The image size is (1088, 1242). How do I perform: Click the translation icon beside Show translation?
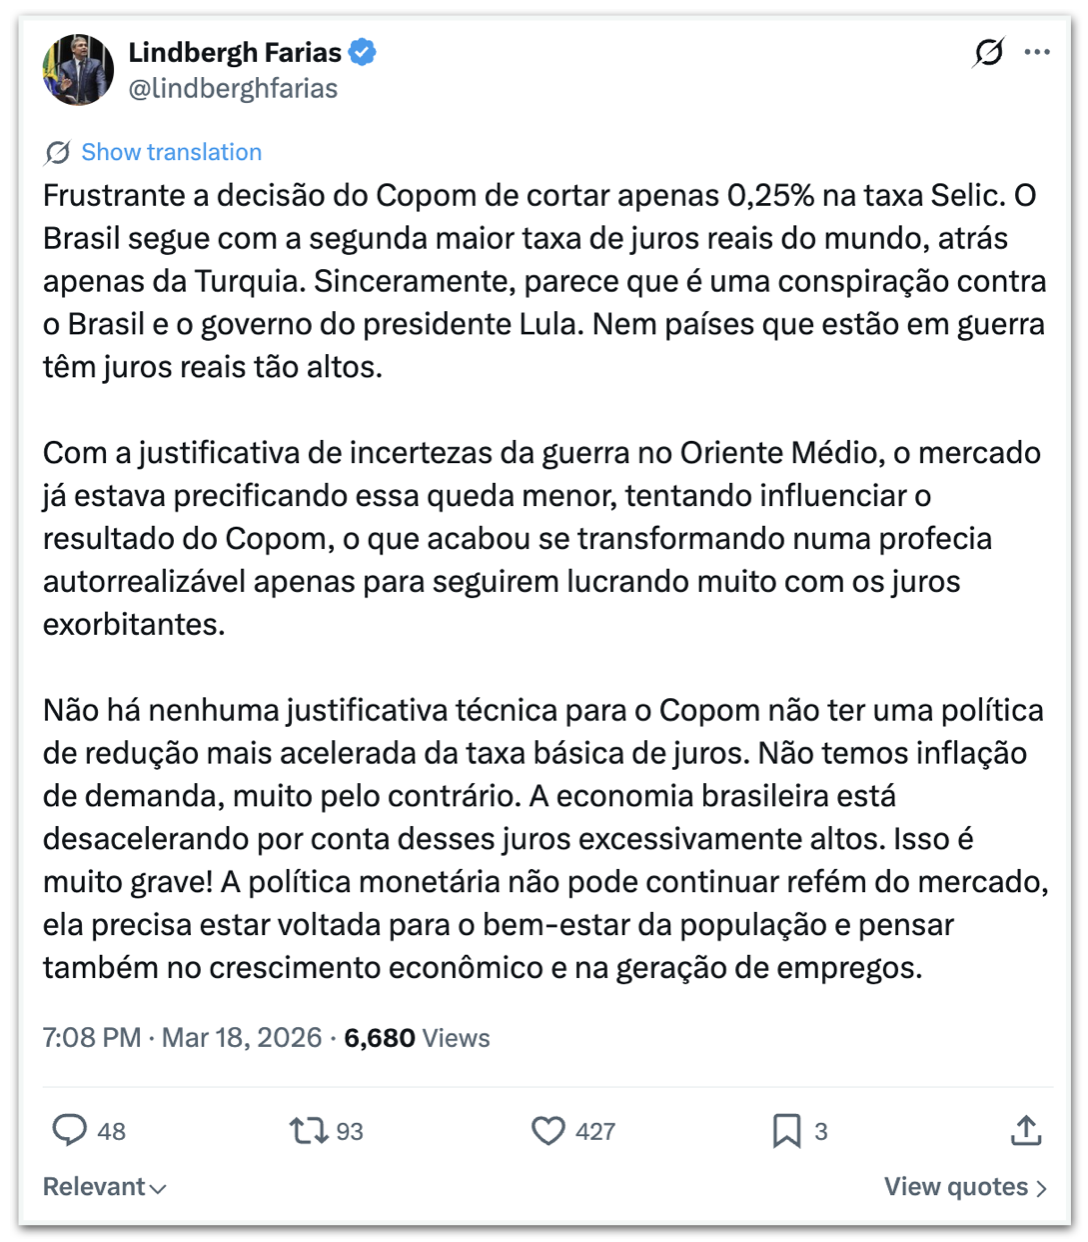(x=57, y=152)
